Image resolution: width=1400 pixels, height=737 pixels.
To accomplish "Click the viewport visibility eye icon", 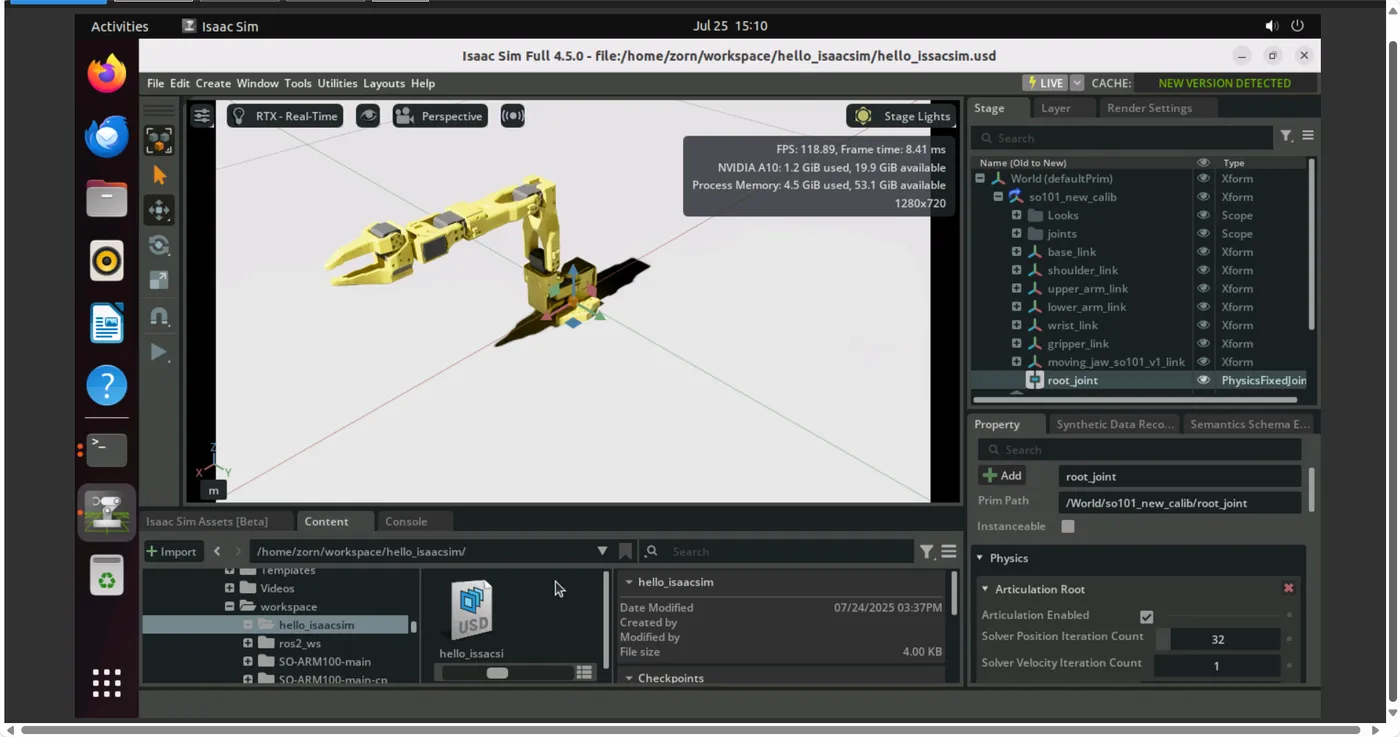I will (x=368, y=116).
